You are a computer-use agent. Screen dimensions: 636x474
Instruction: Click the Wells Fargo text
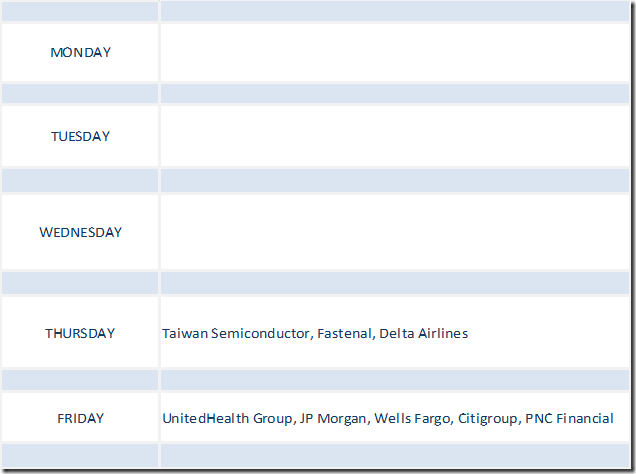[411, 418]
